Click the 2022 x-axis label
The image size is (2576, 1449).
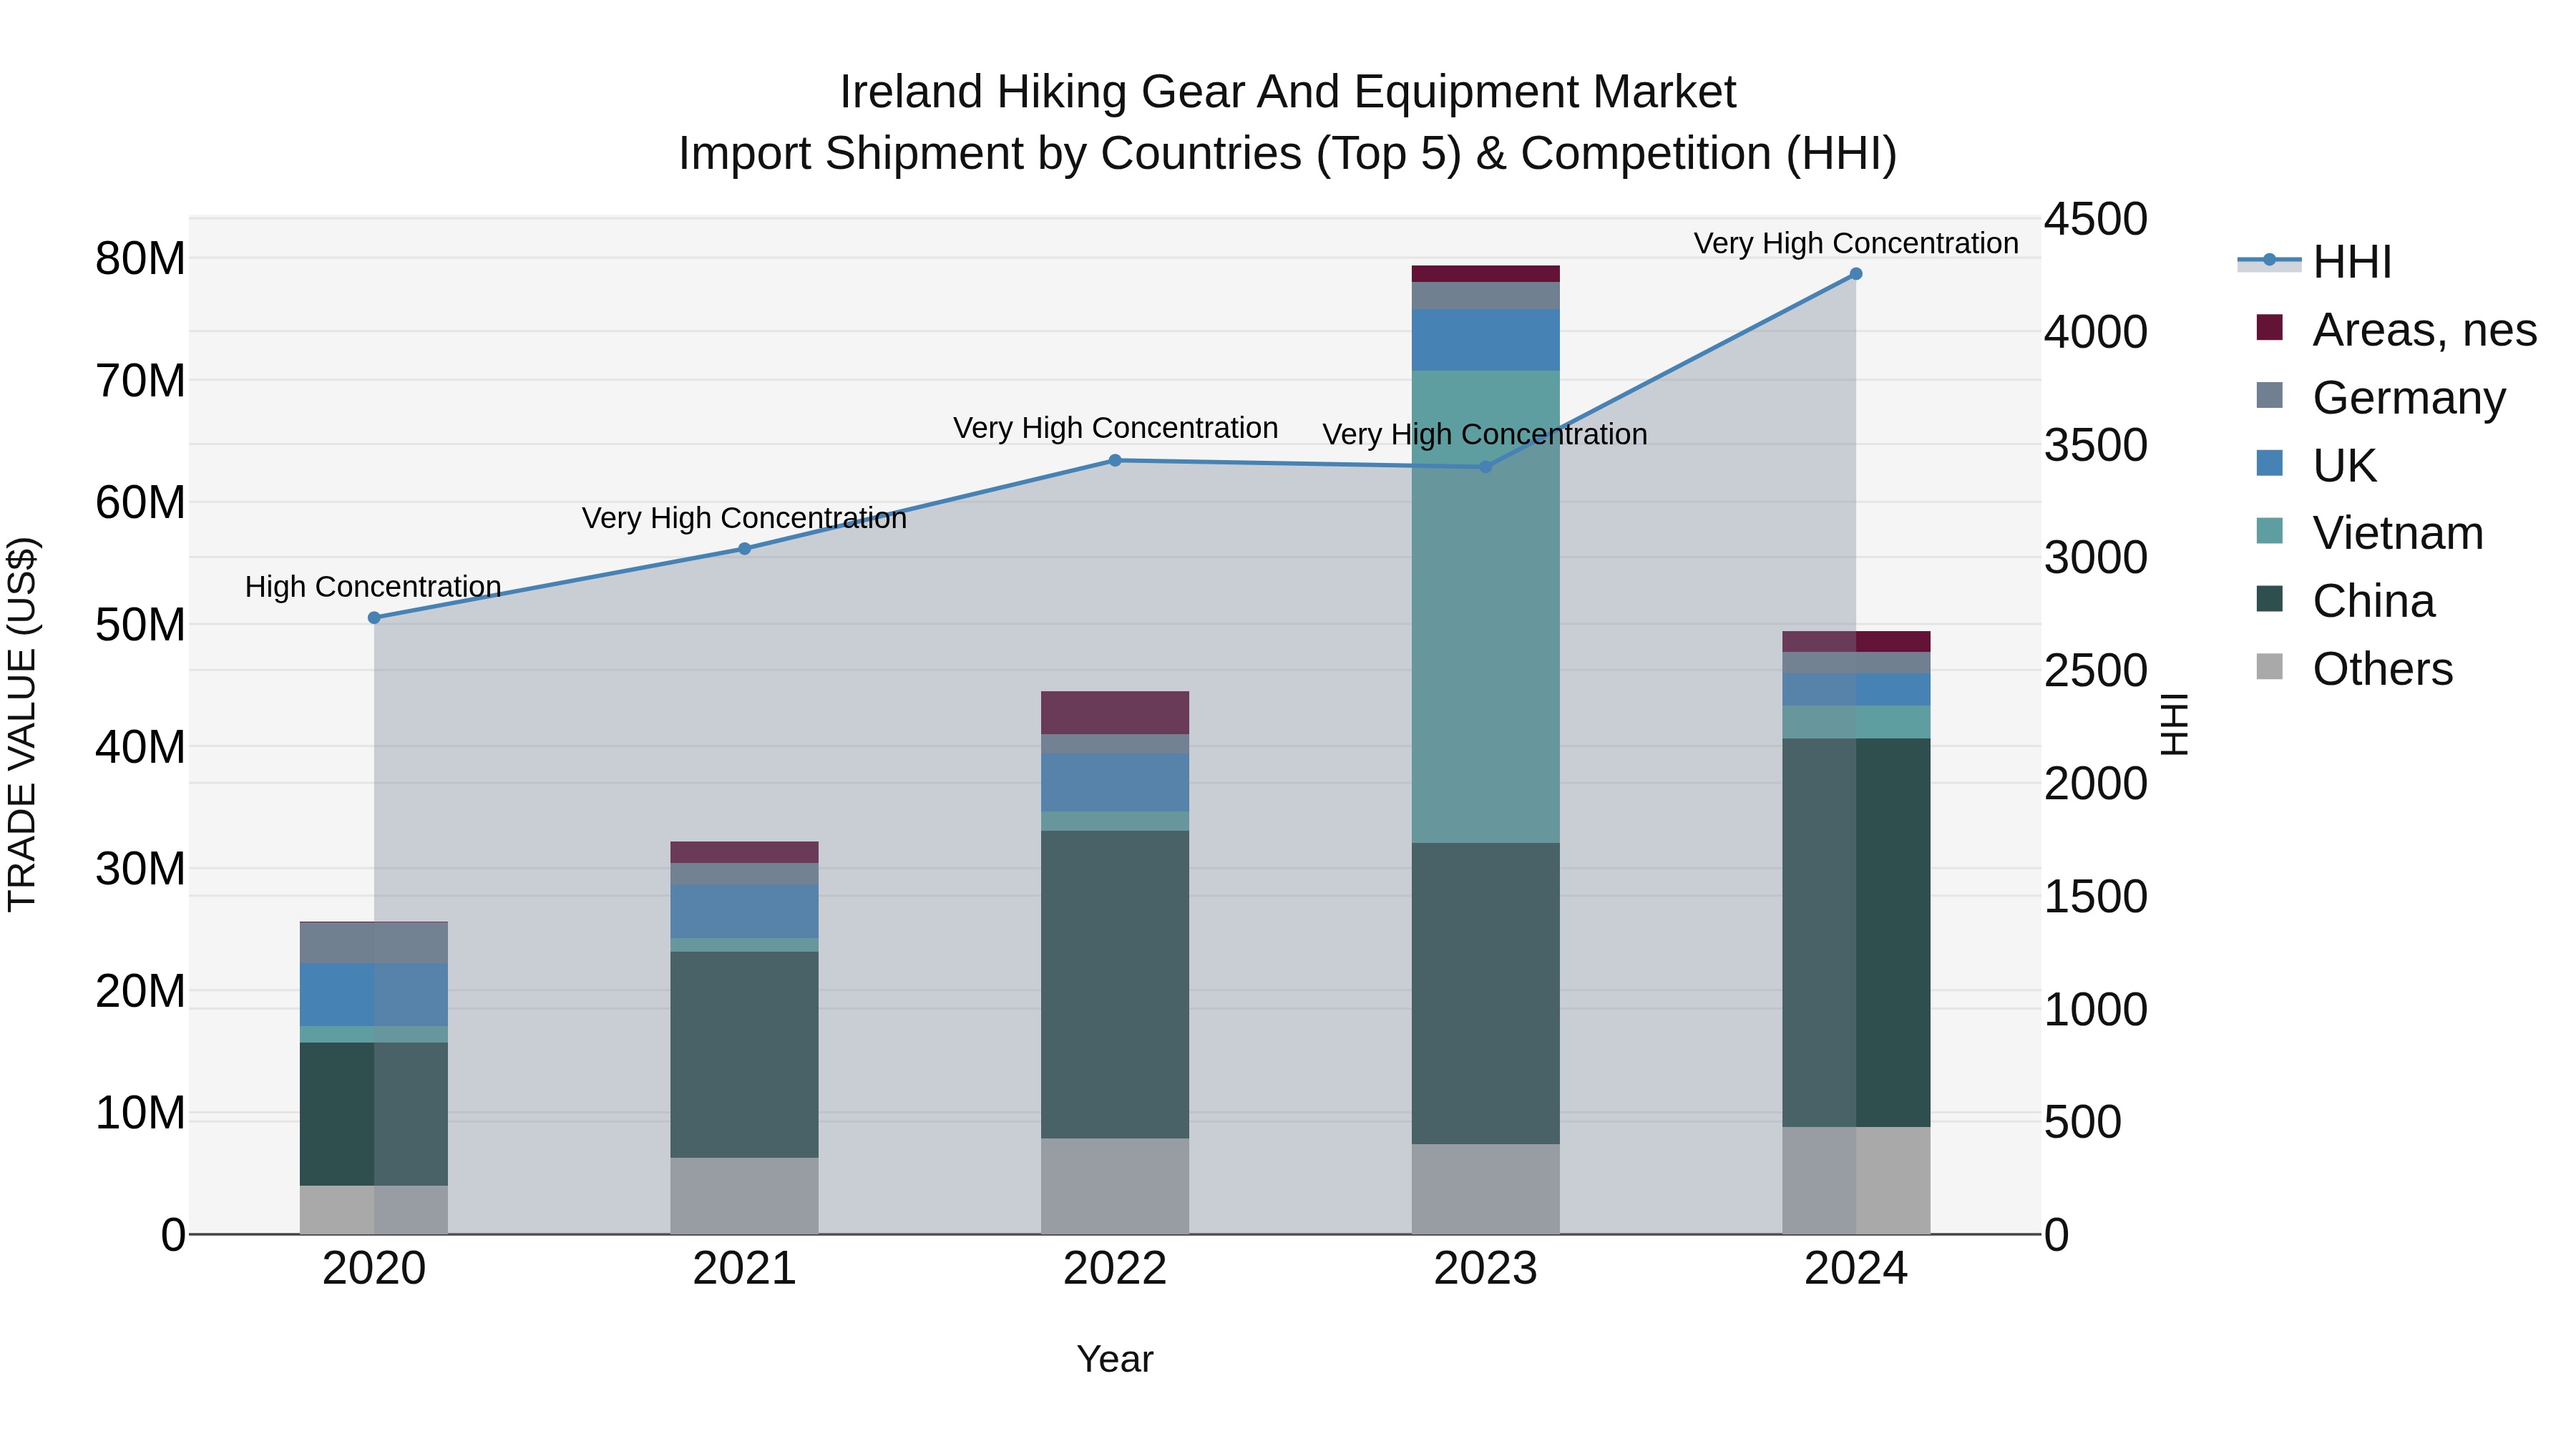1115,1269
